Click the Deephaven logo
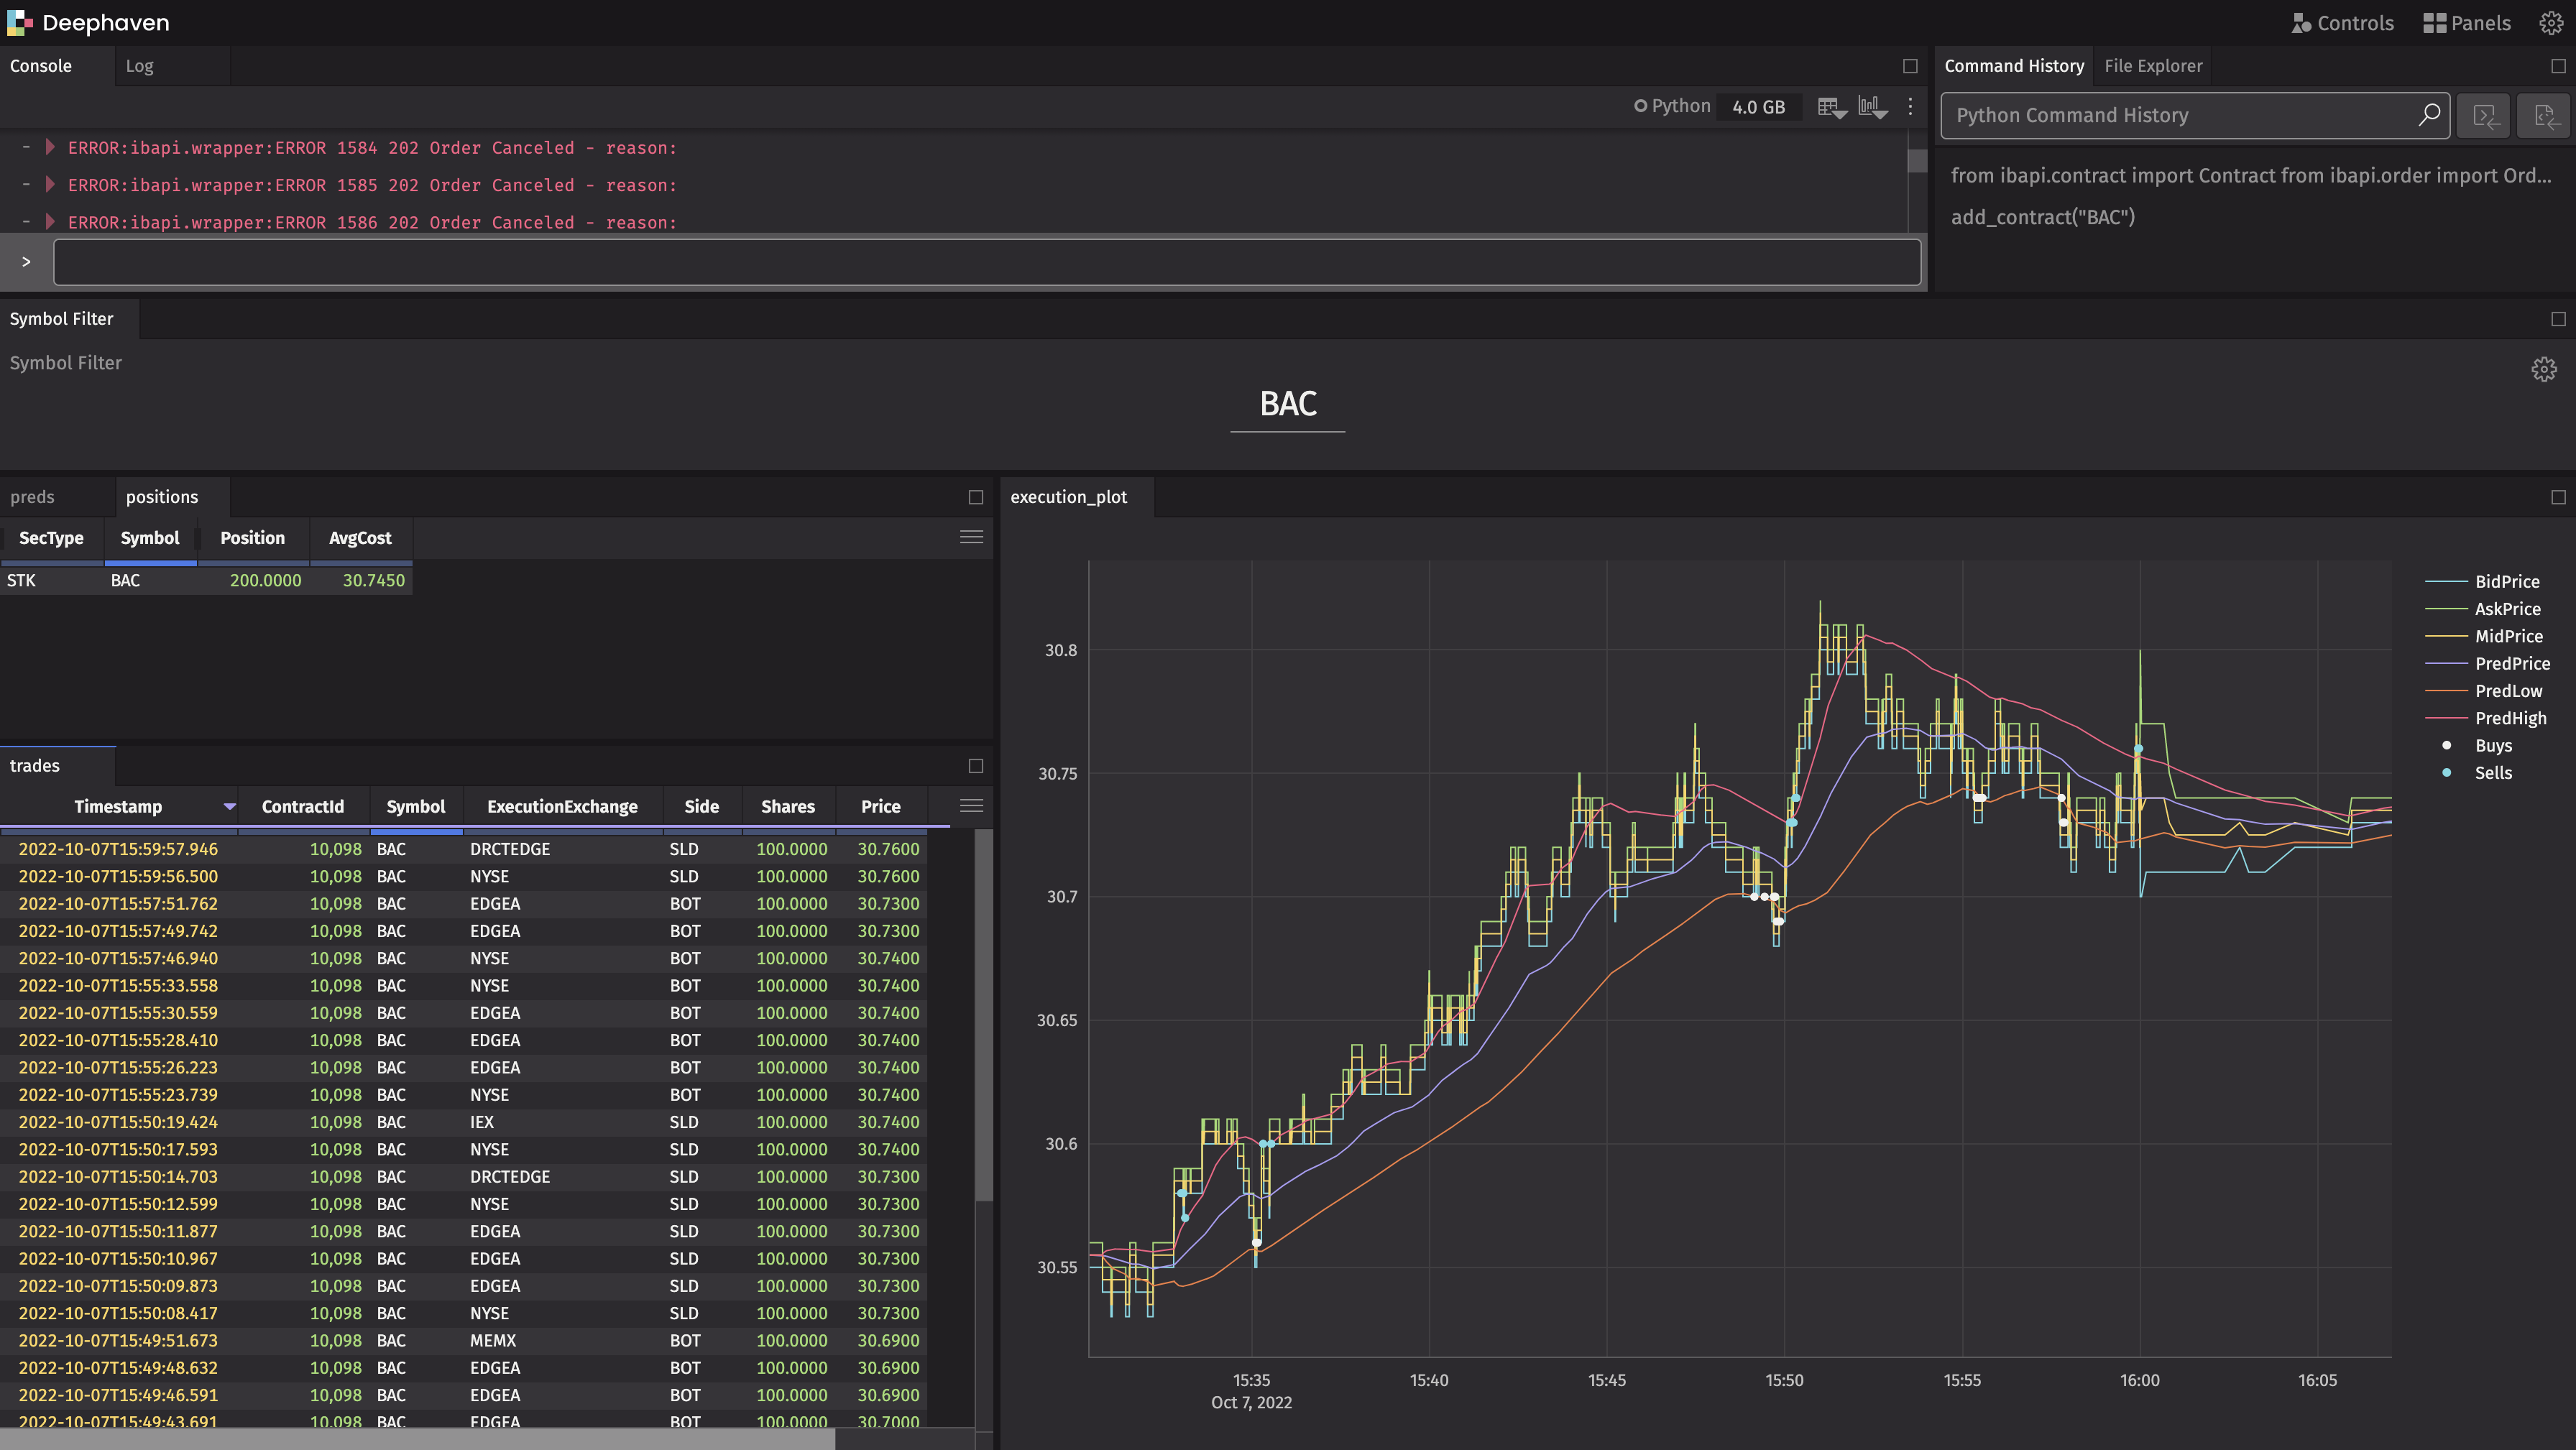Viewport: 2576px width, 1450px height. click(88, 22)
